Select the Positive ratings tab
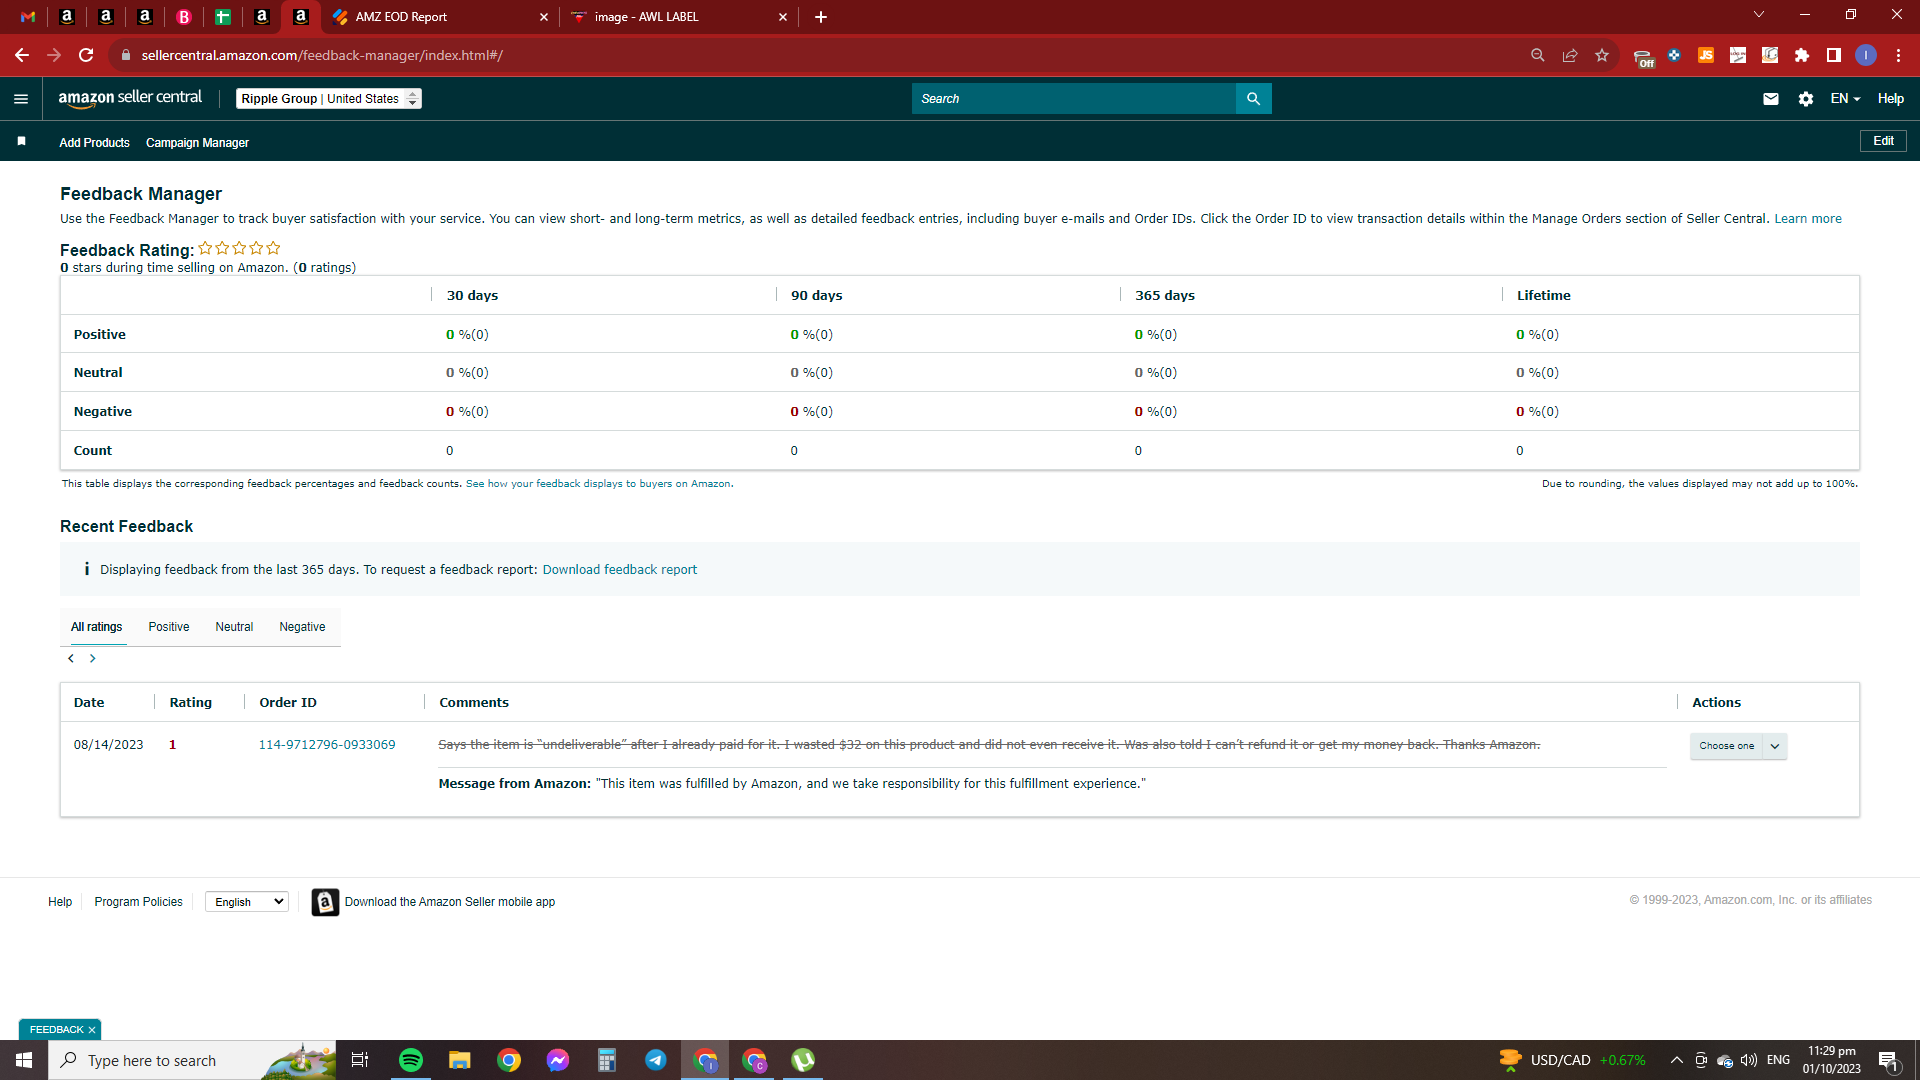Screen dimensions: 1920x1080 pos(169,627)
